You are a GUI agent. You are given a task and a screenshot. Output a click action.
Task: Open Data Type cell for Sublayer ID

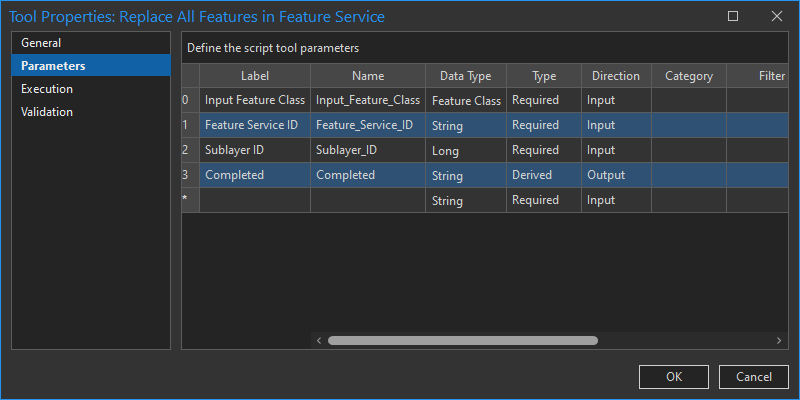[x=466, y=150]
